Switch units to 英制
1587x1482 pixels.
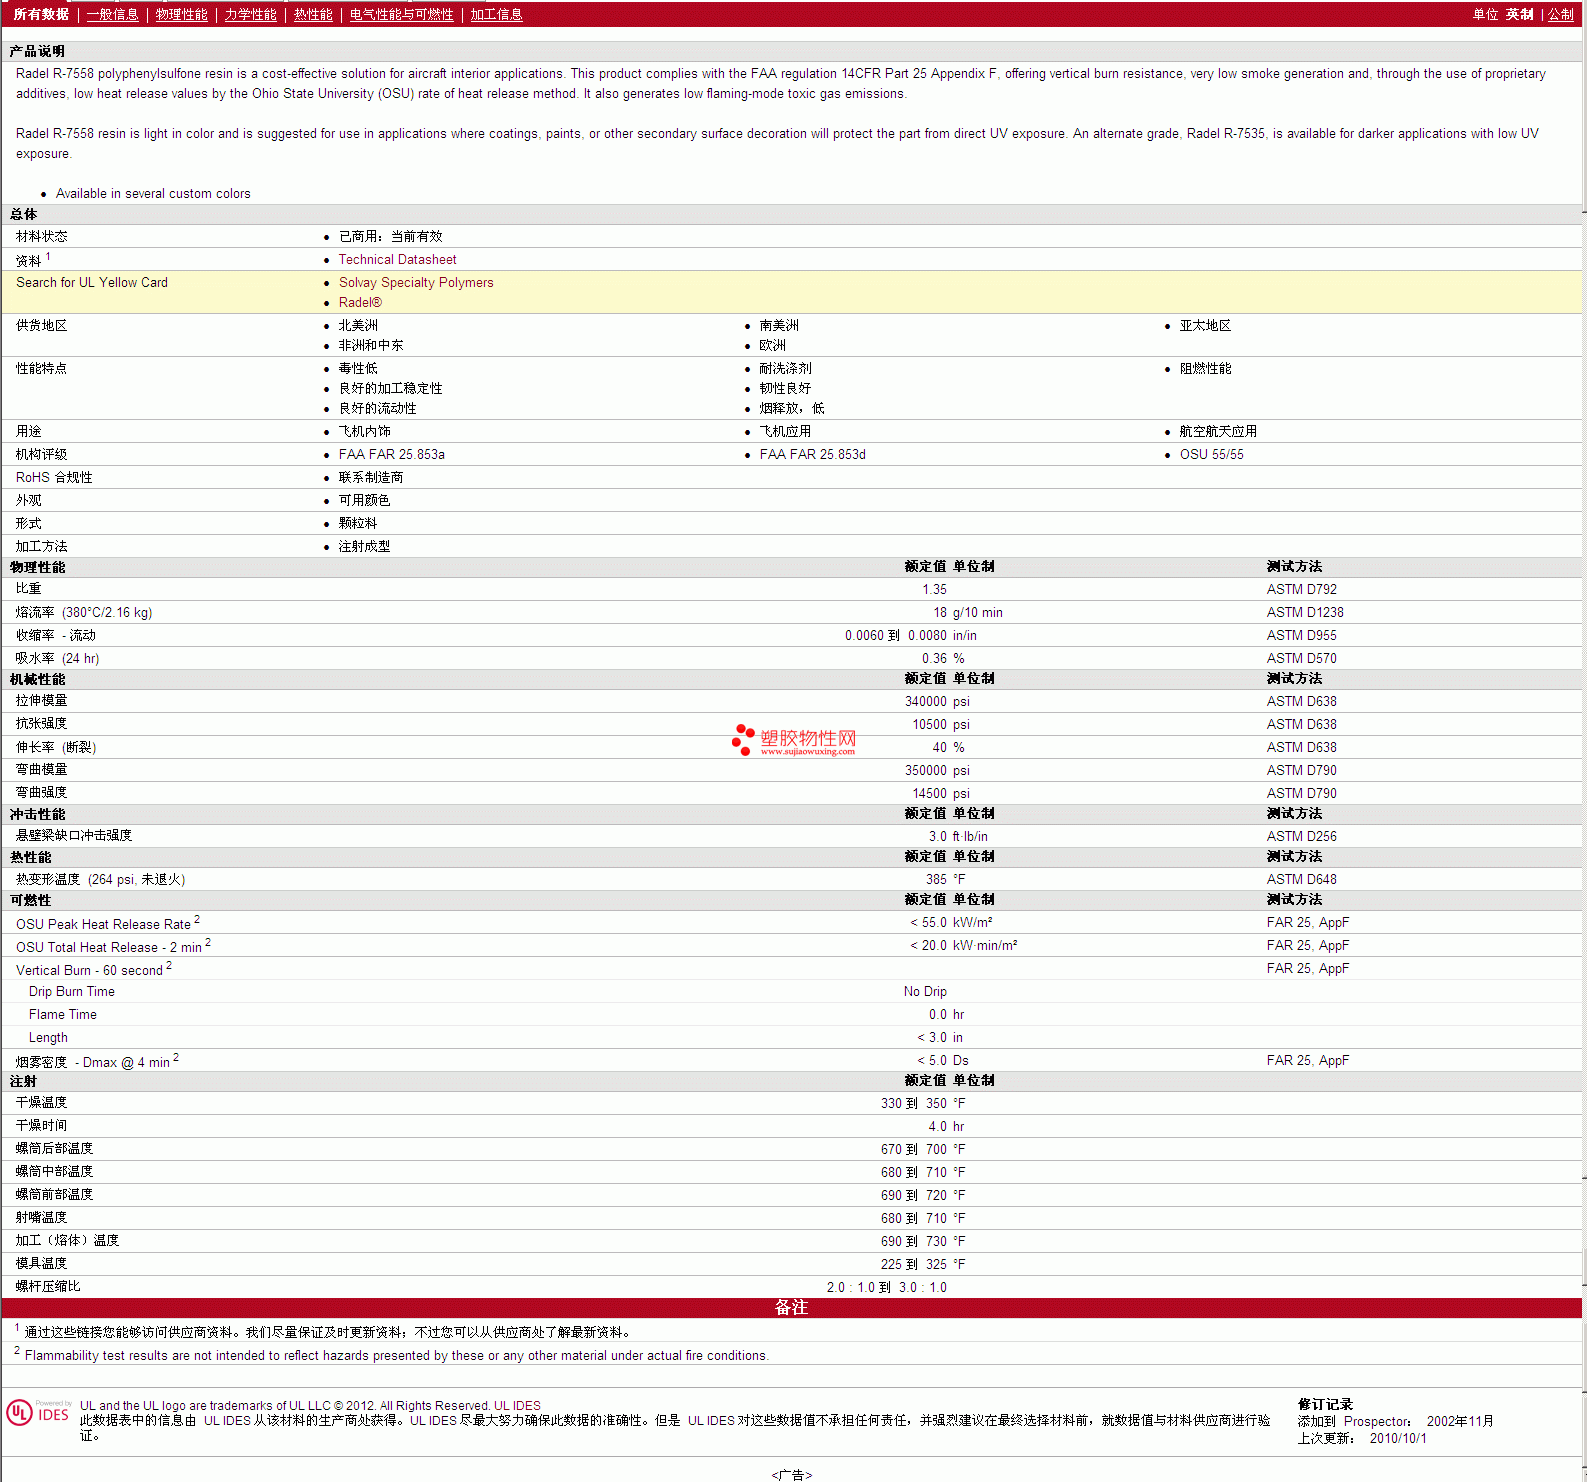click(1519, 14)
